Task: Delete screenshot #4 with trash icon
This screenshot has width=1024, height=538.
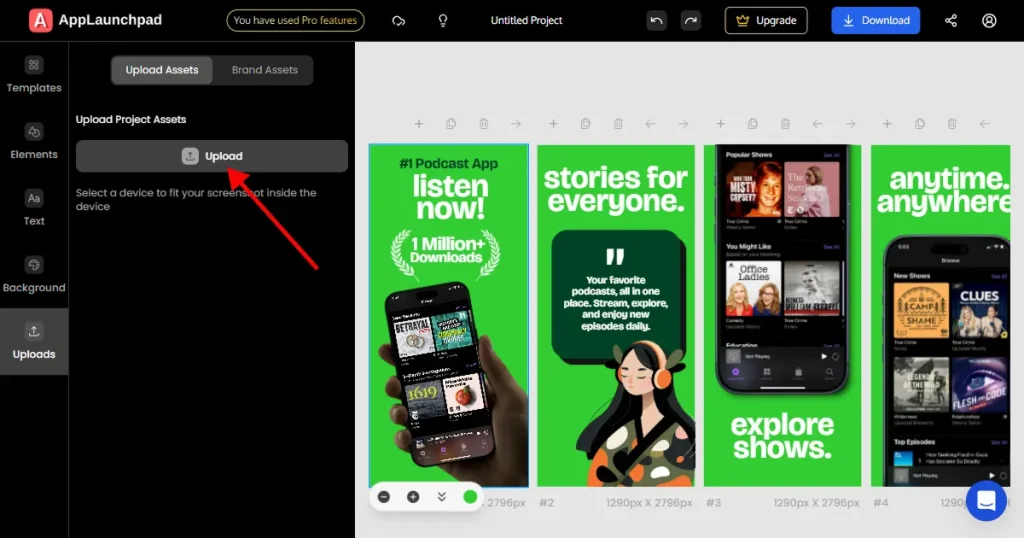Action: coord(952,123)
